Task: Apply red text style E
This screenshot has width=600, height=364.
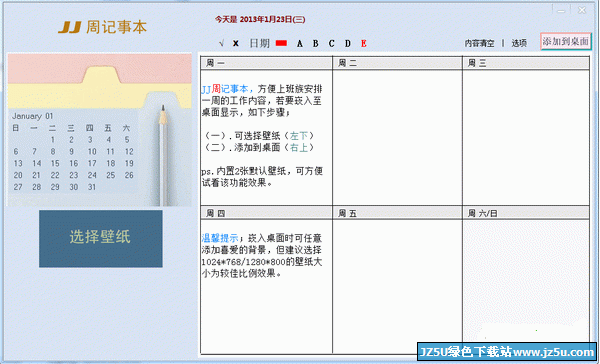Action: [x=364, y=43]
